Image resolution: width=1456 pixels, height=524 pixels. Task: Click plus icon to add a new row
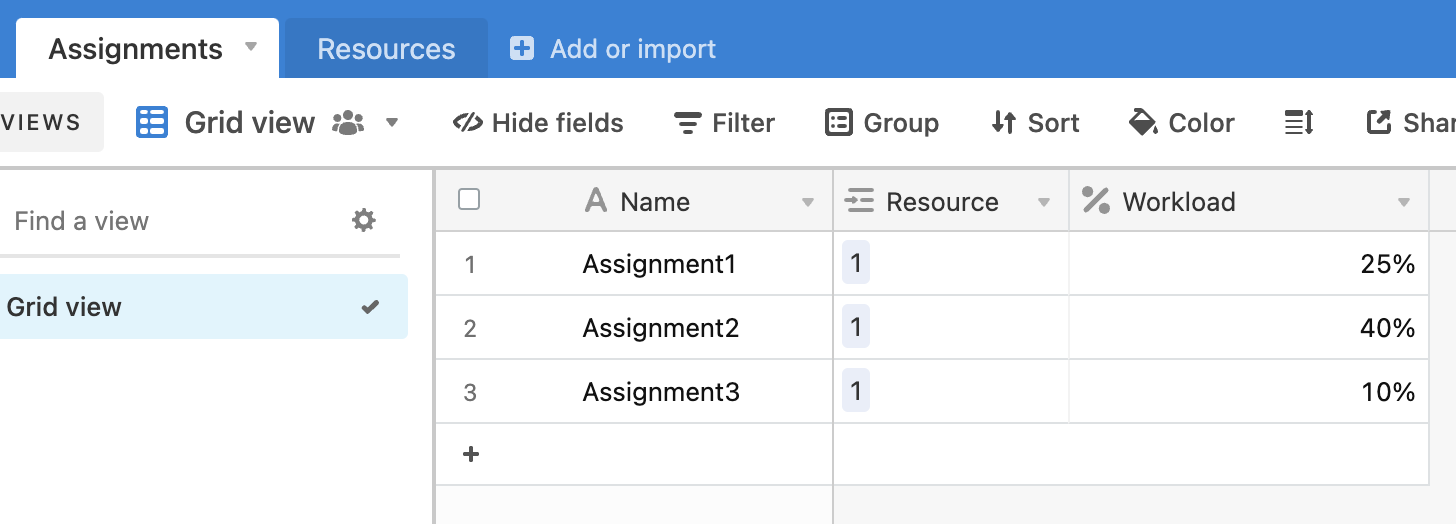click(471, 454)
